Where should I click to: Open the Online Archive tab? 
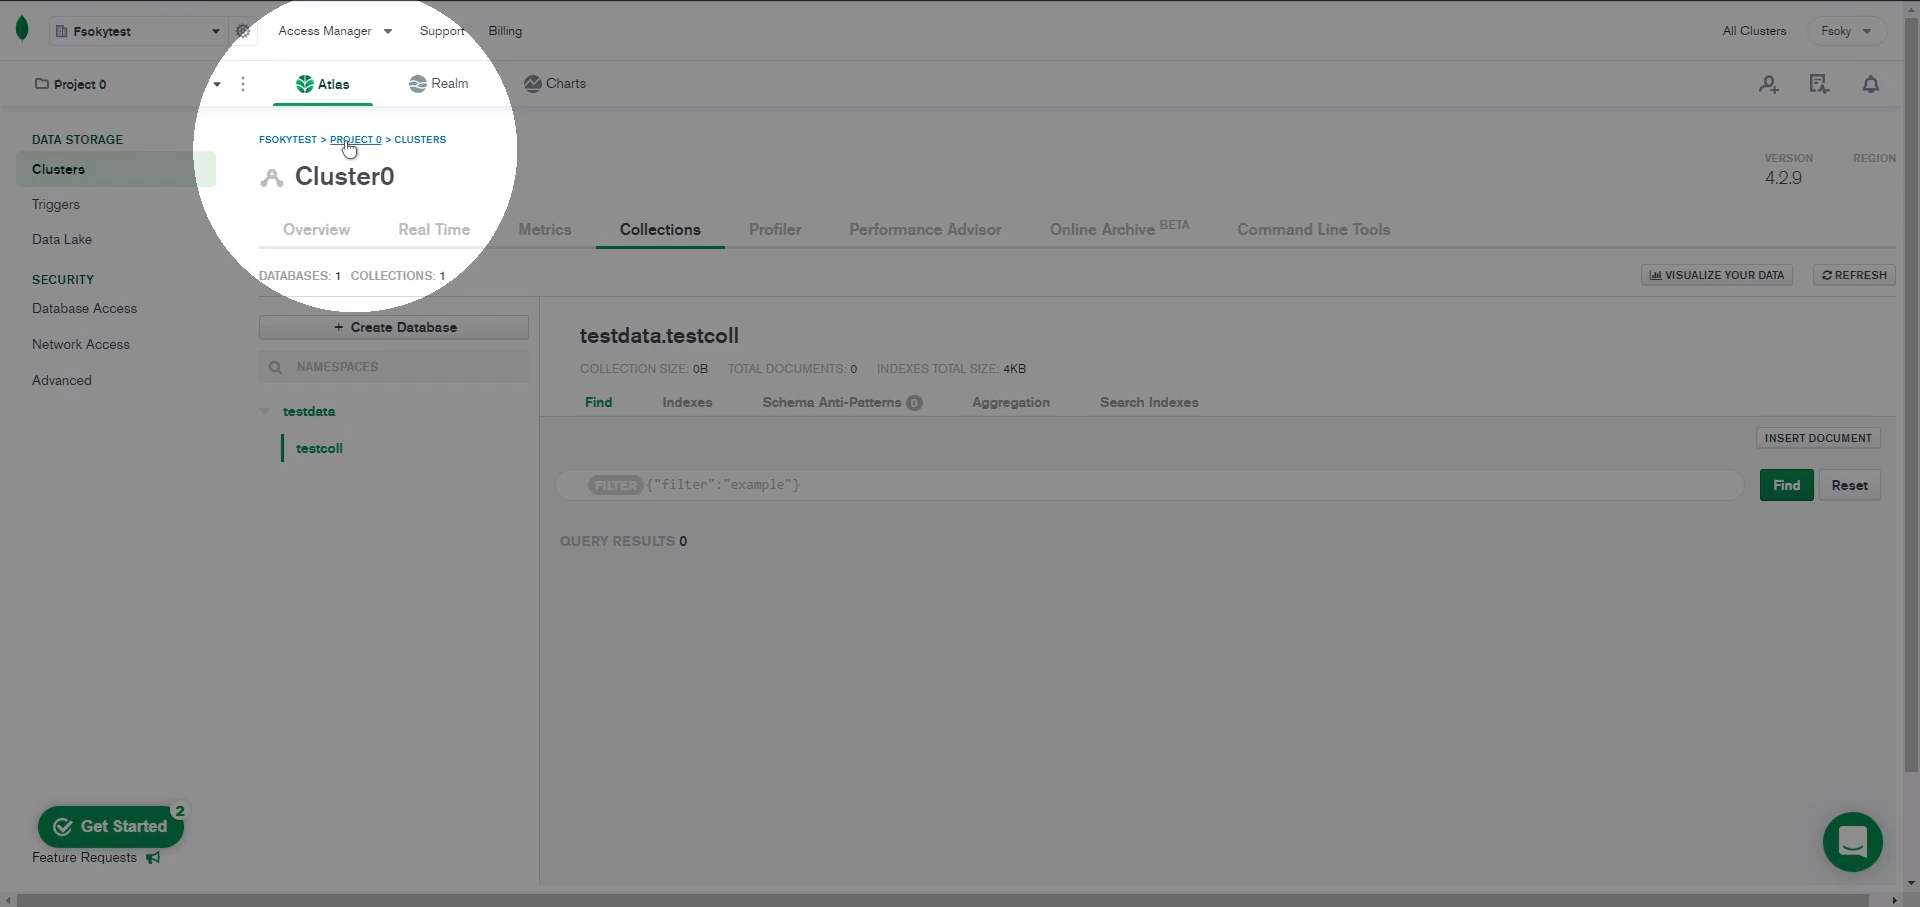(x=1119, y=229)
